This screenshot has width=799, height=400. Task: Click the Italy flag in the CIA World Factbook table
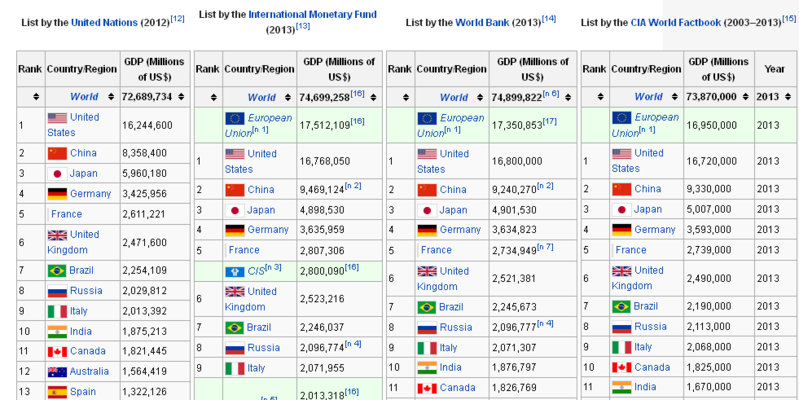pos(622,348)
